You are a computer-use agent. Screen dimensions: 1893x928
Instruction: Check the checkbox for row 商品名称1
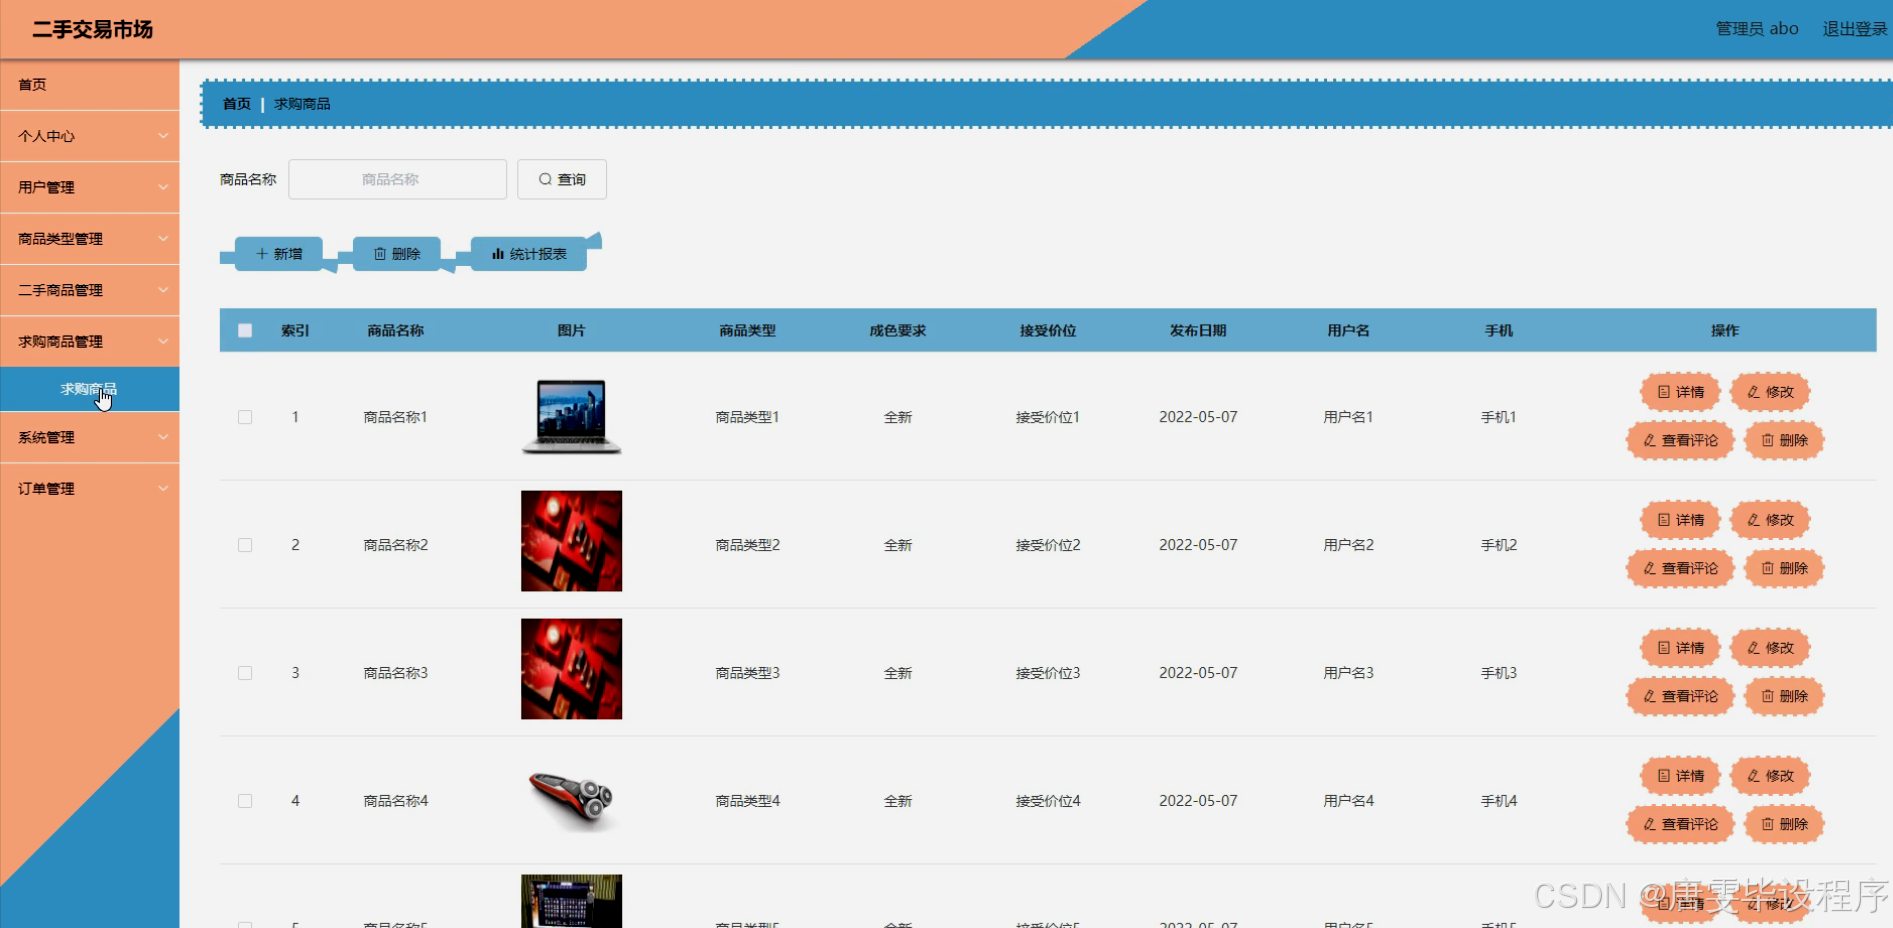click(245, 417)
